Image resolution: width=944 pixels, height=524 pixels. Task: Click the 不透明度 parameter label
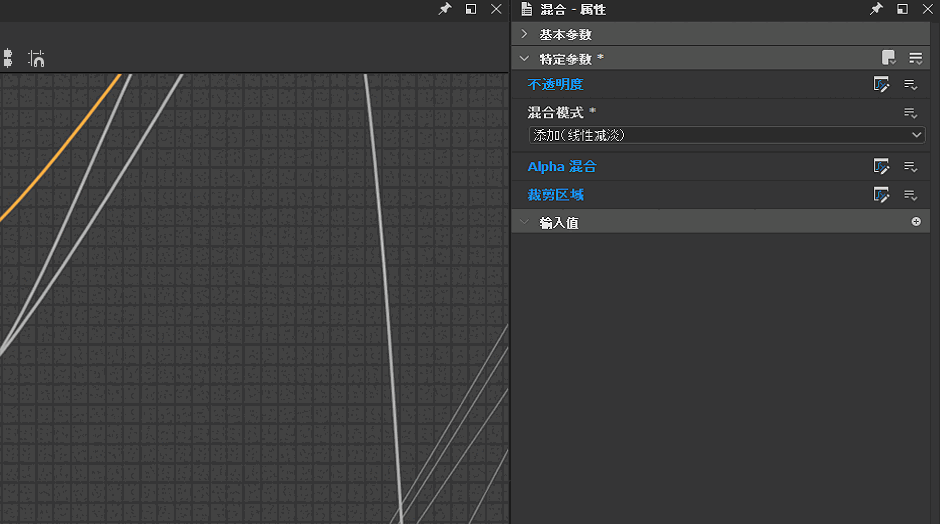(555, 85)
